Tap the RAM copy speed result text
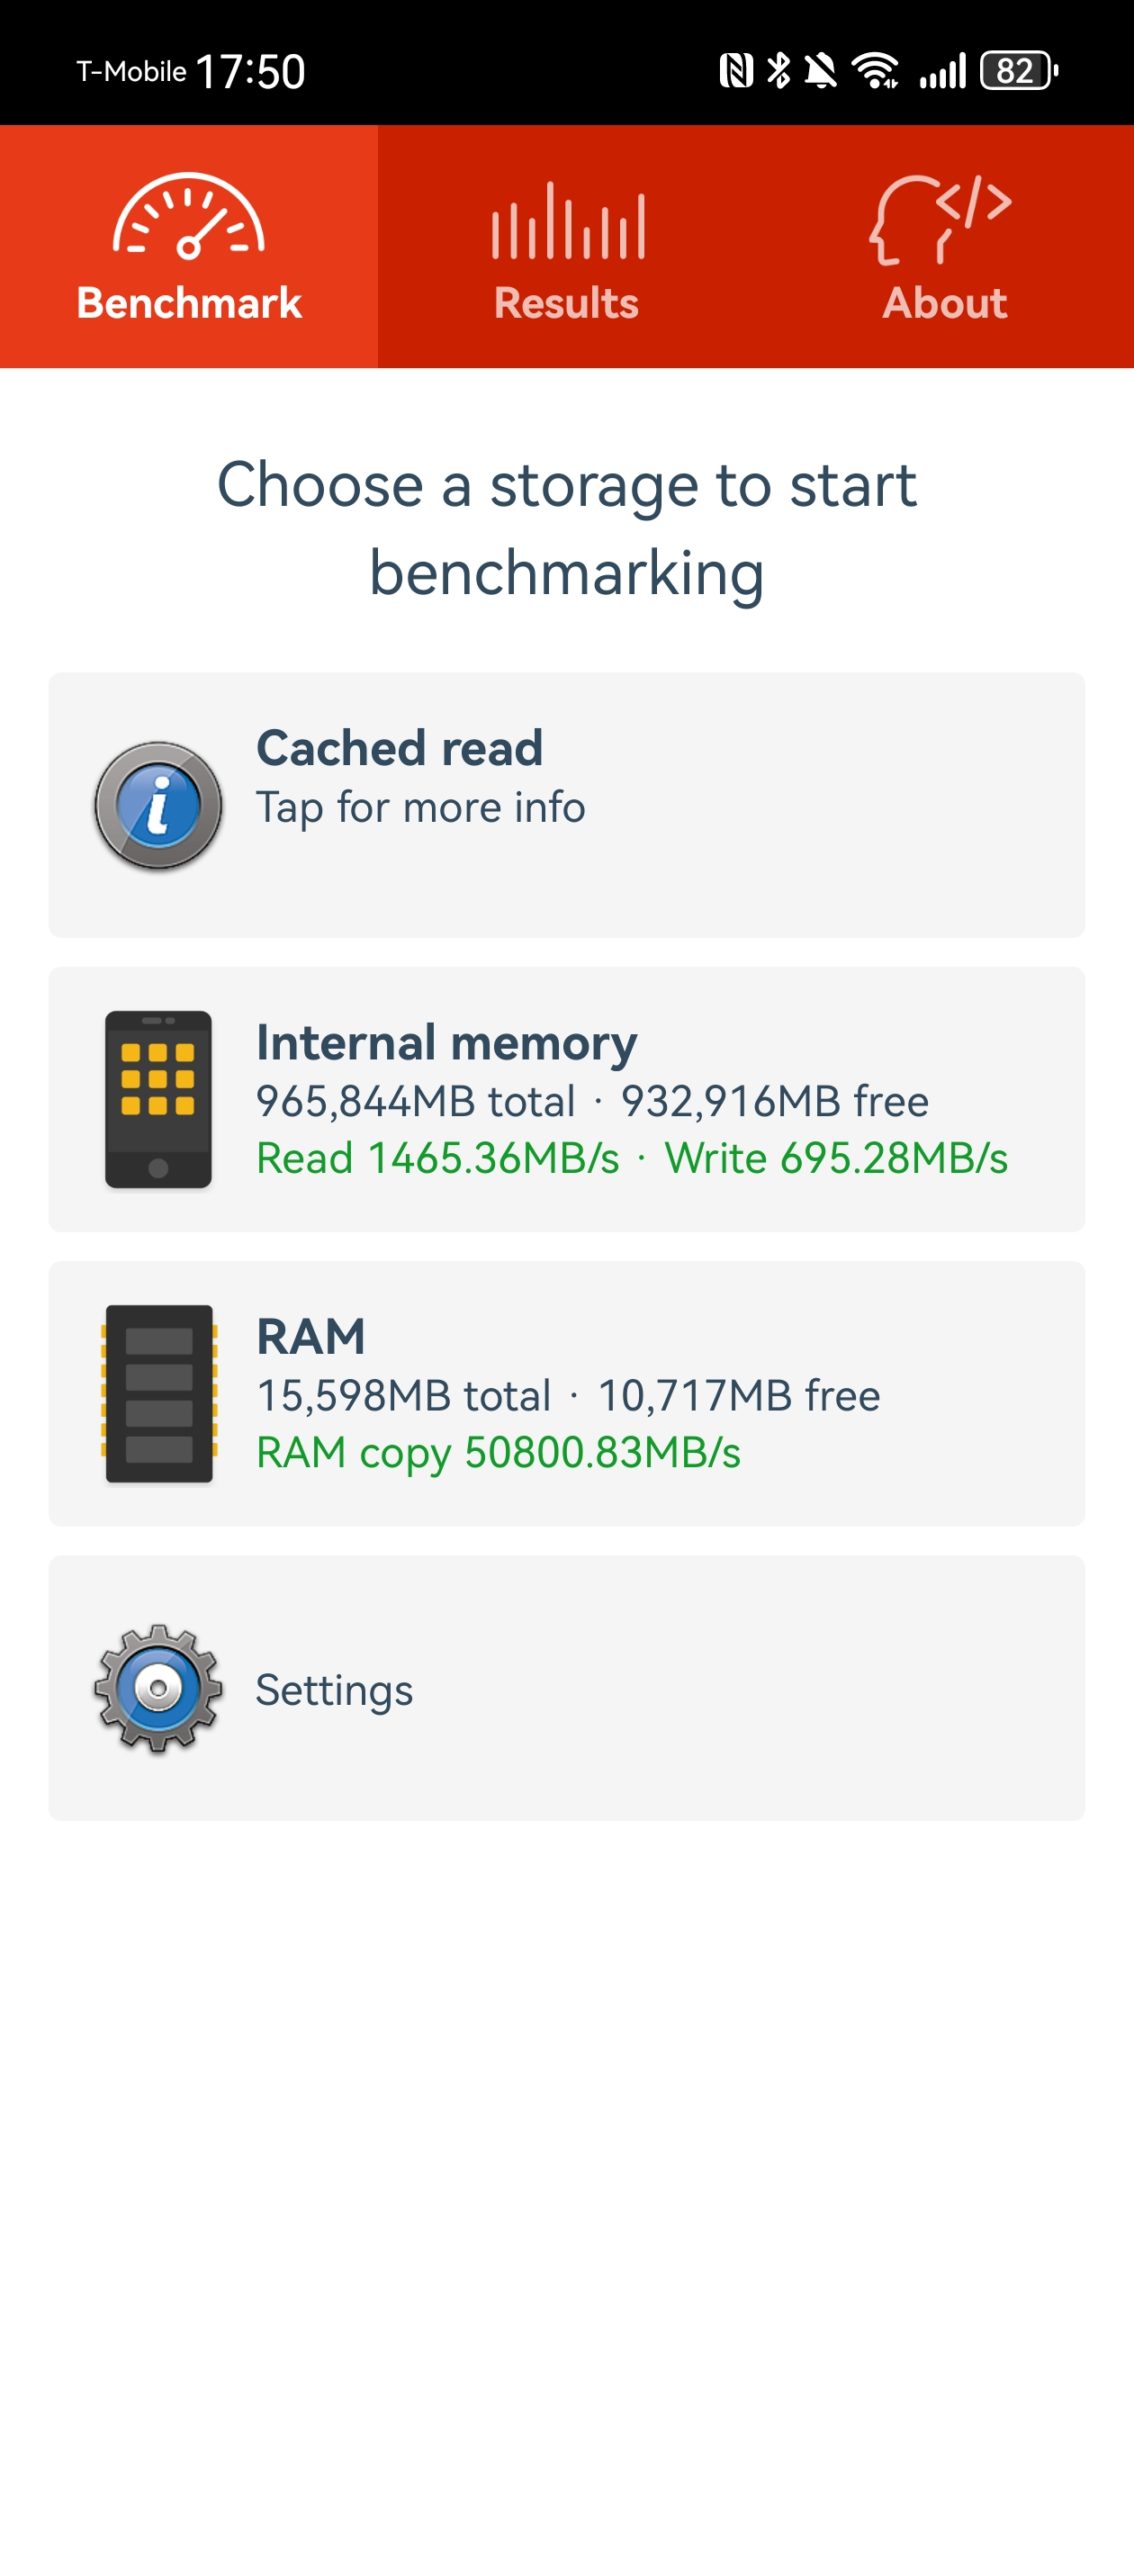Image resolution: width=1134 pixels, height=2560 pixels. 498,1453
